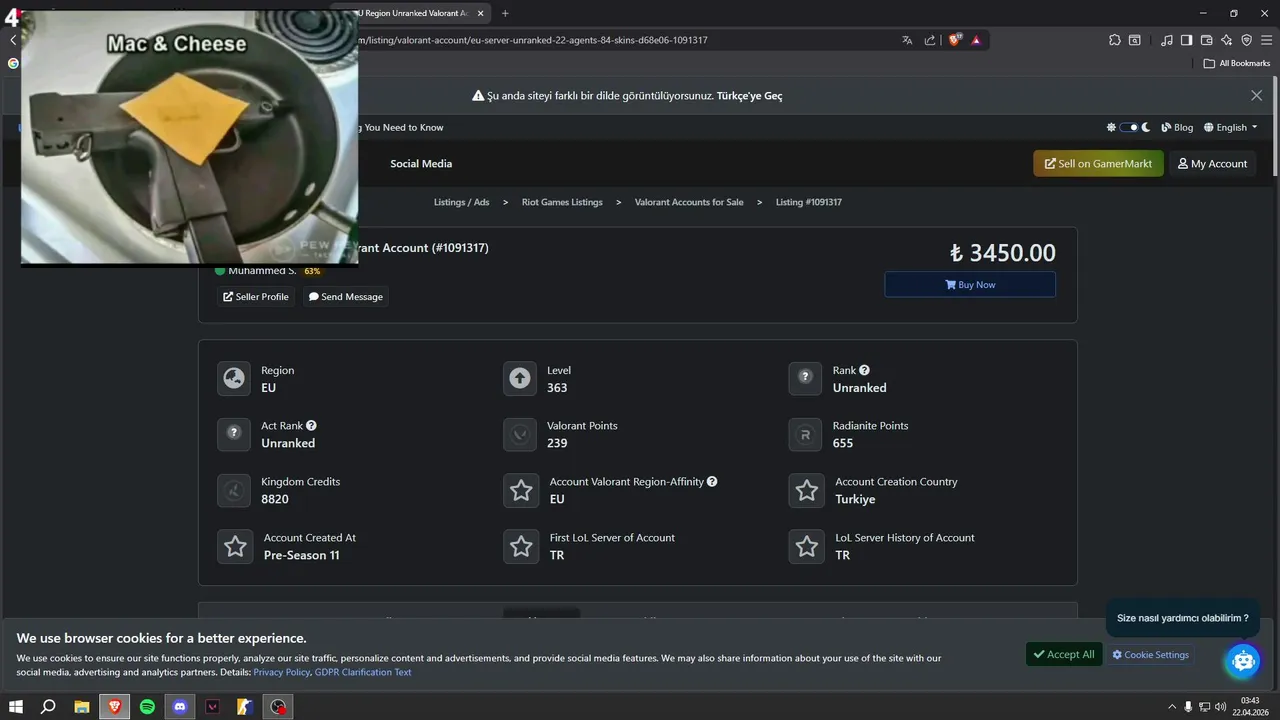Click Türkçe'ye Geç link in banner
Image resolution: width=1280 pixels, height=720 pixels.
pyautogui.click(x=750, y=96)
